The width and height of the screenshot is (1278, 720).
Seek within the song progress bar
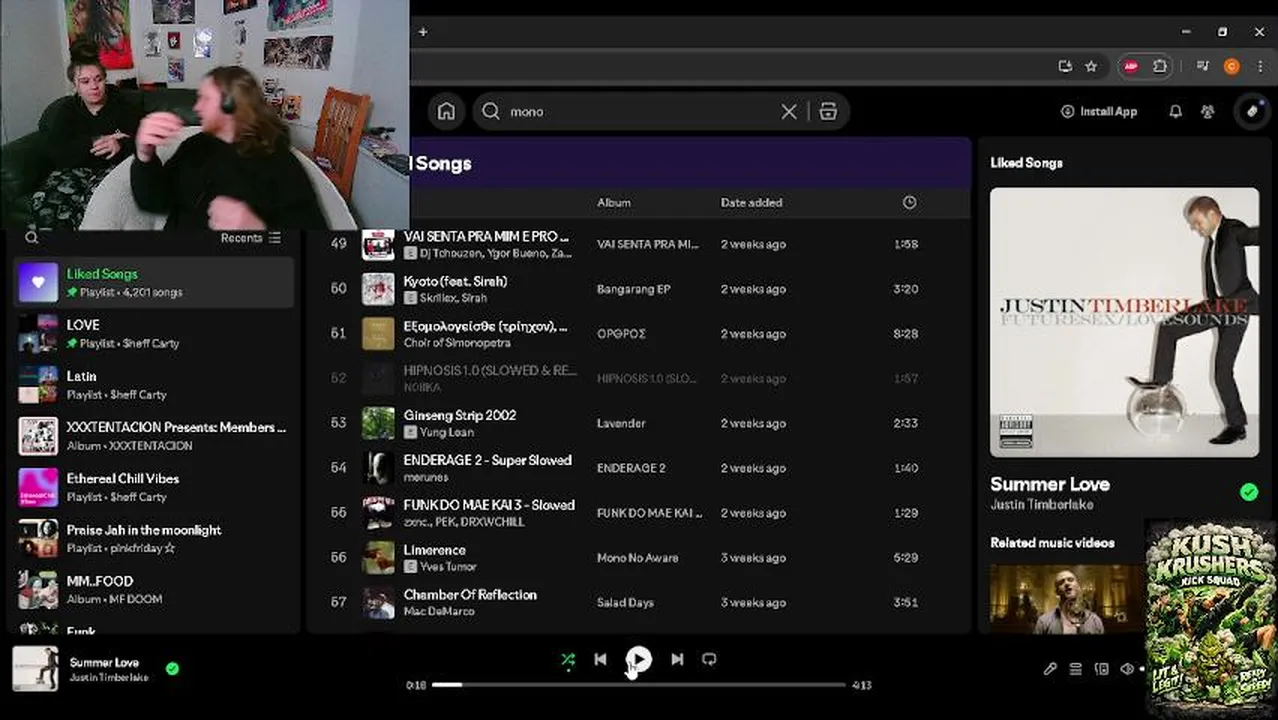[638, 685]
